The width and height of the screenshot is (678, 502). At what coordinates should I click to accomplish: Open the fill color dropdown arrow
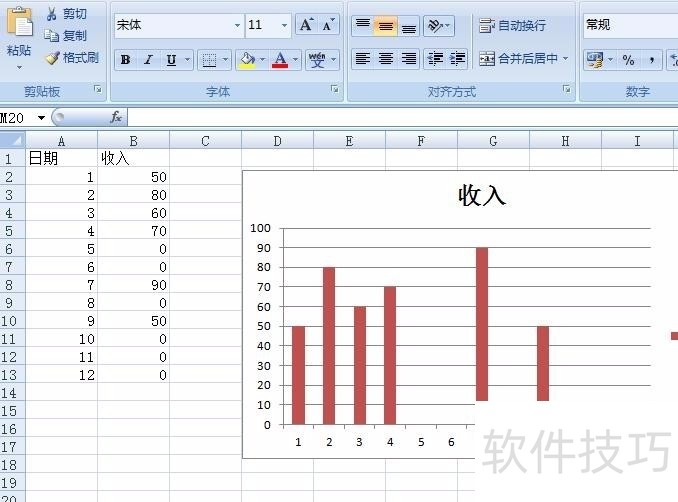tap(262, 60)
